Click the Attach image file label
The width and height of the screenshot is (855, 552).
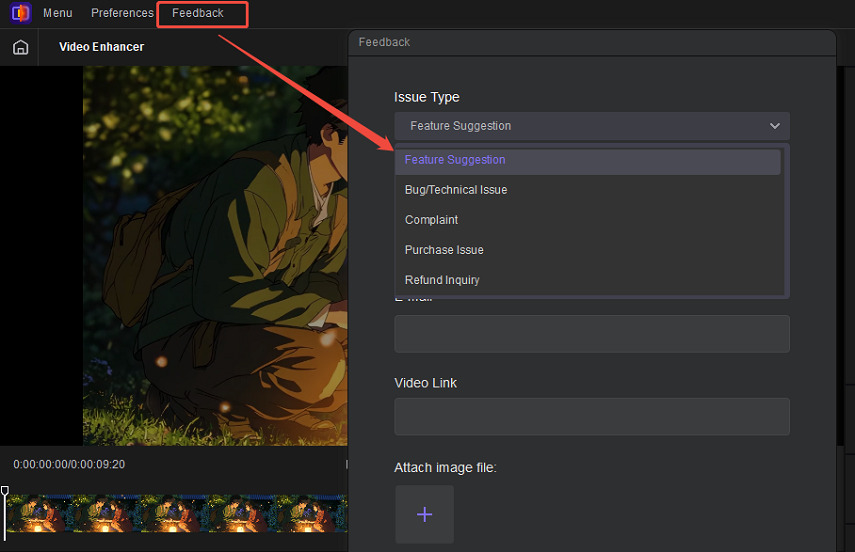click(x=445, y=467)
